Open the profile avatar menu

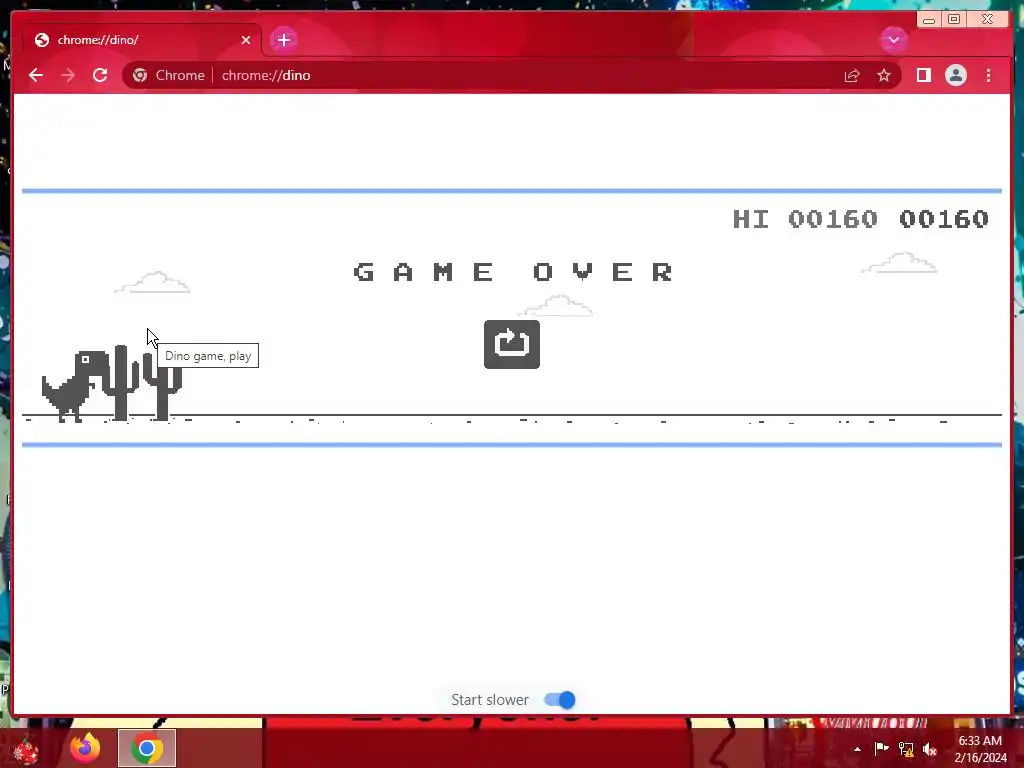pos(955,76)
